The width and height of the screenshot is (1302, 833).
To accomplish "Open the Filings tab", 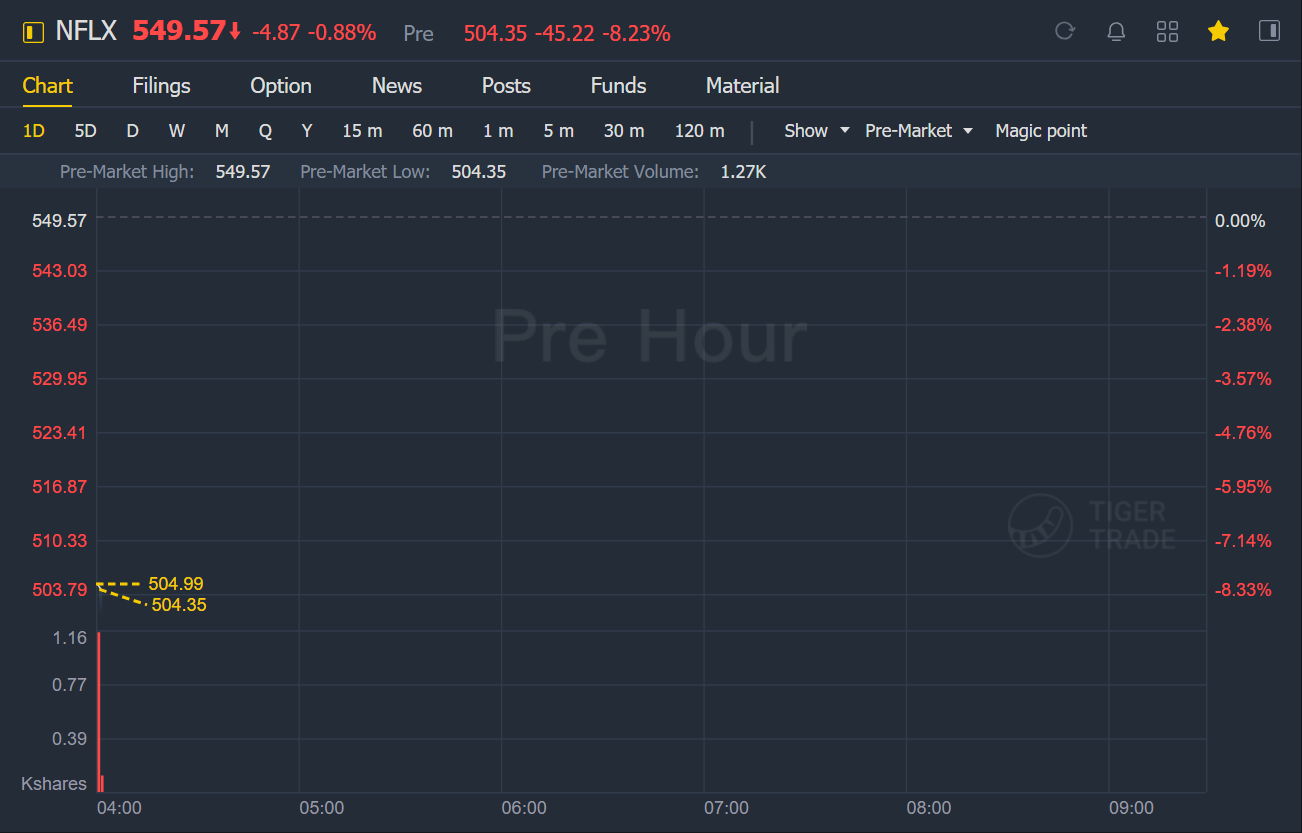I will pyautogui.click(x=161, y=86).
